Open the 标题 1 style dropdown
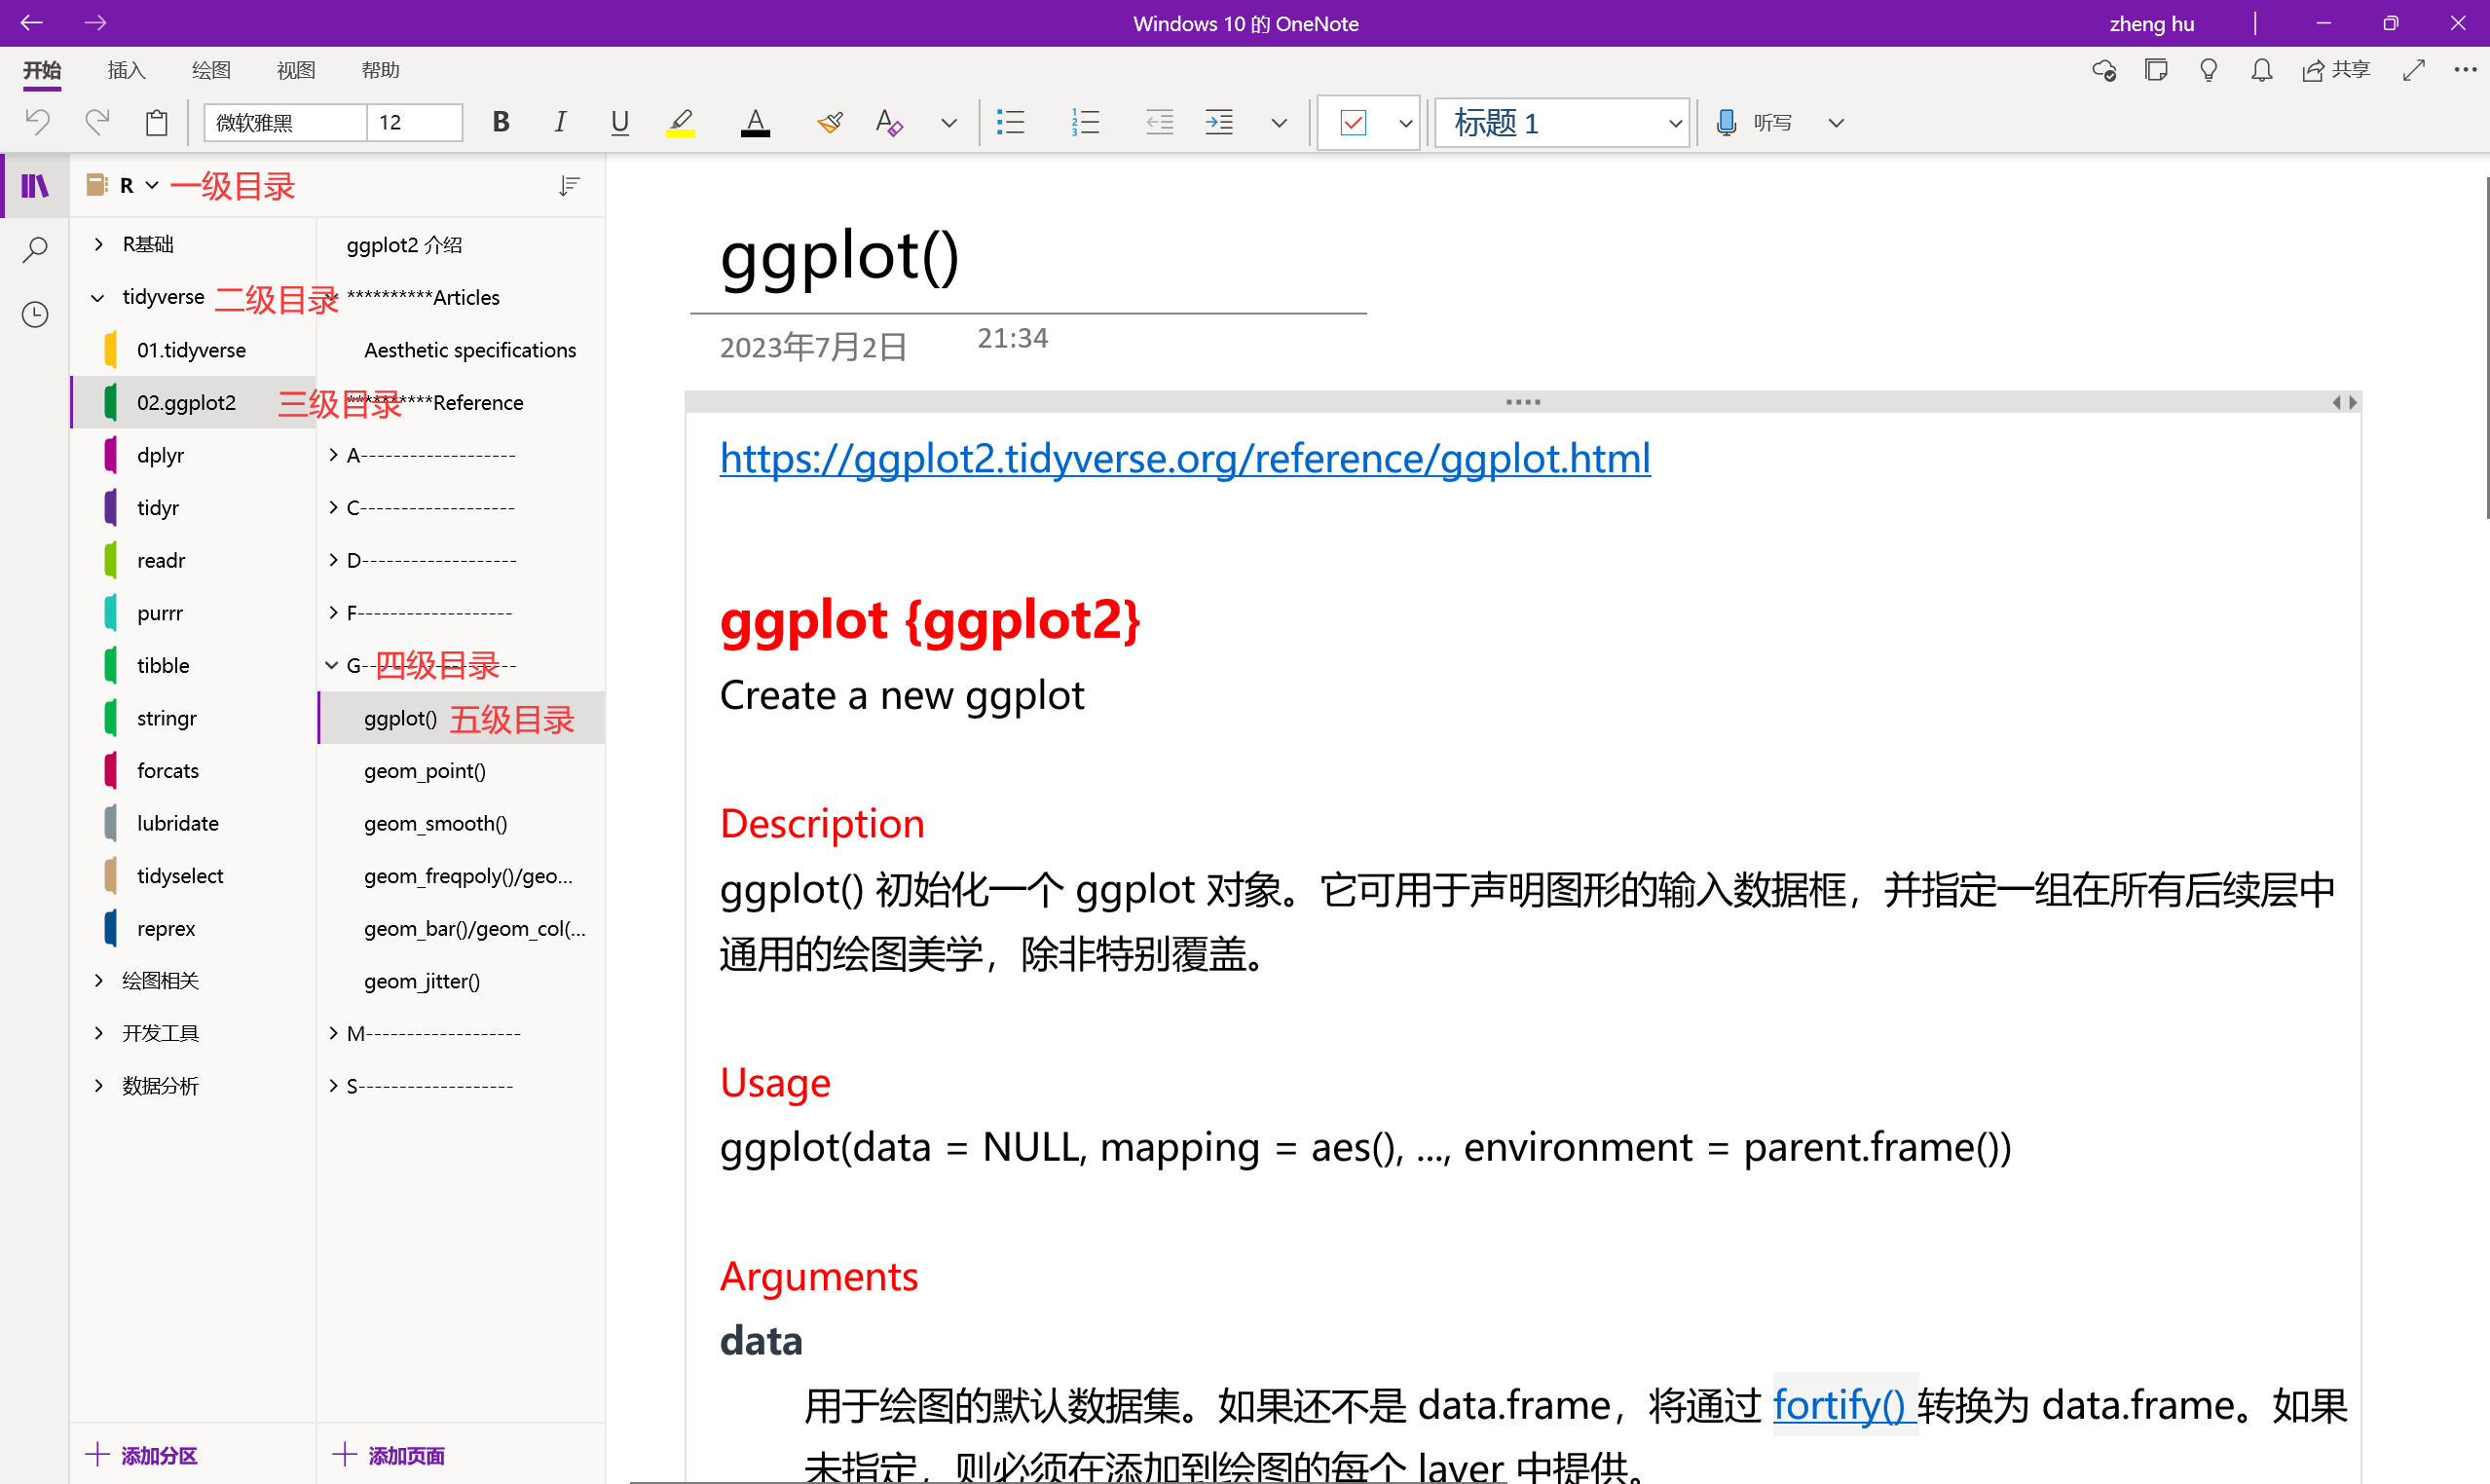 (1675, 123)
